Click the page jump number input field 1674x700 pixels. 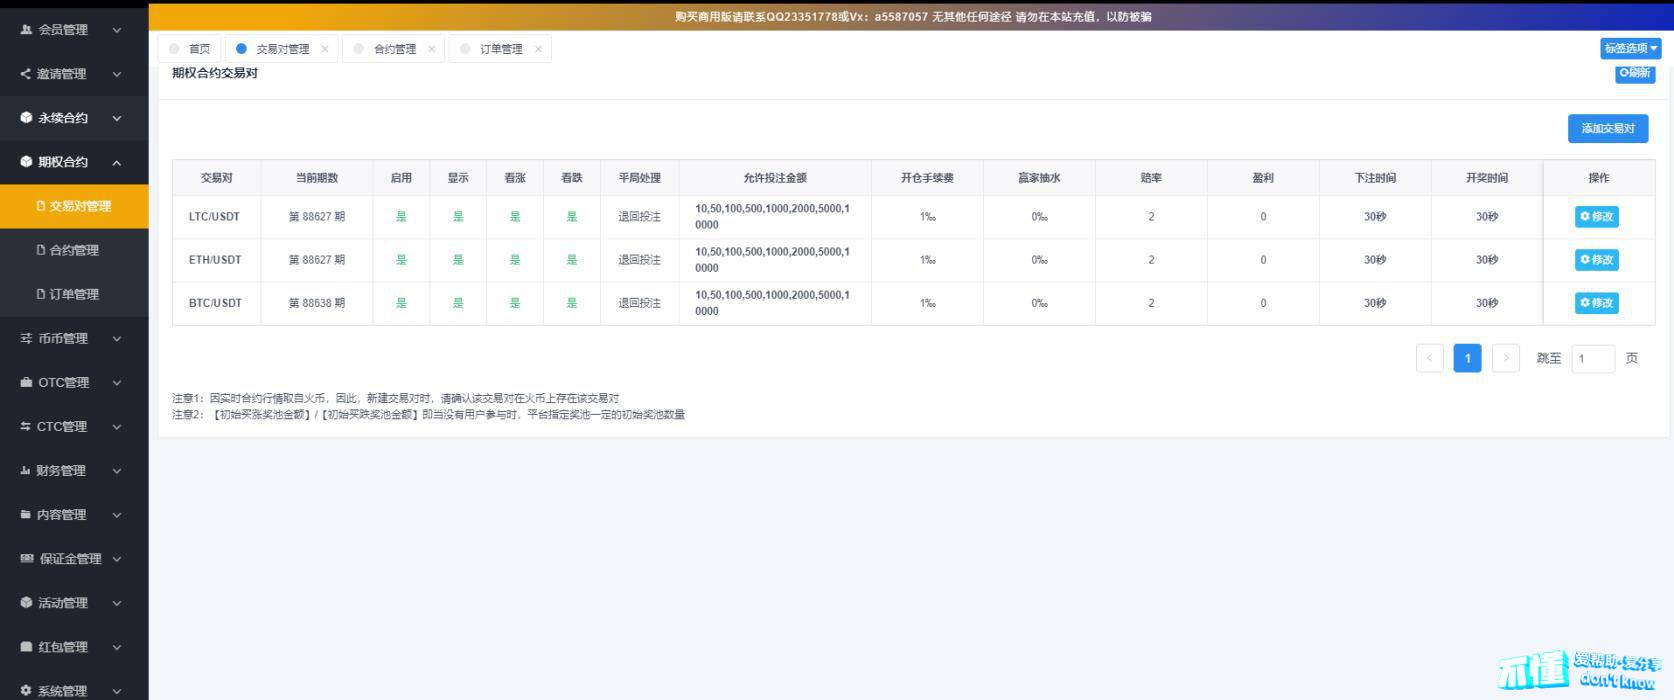click(x=1592, y=358)
